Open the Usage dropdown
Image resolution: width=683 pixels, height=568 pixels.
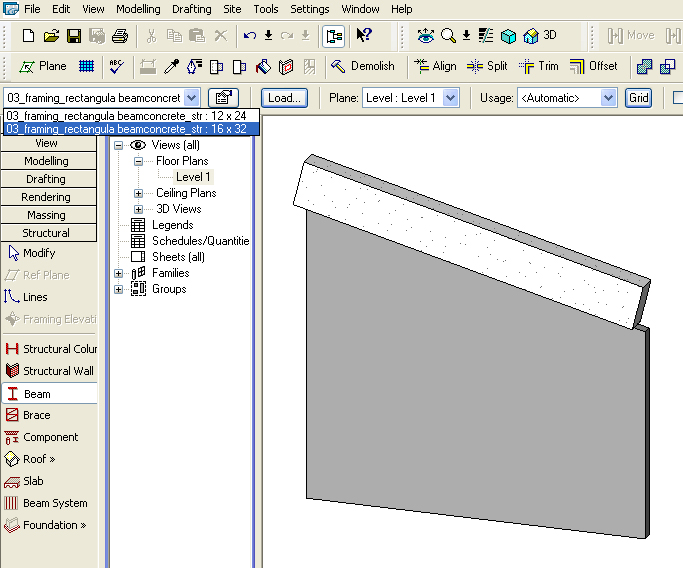[608, 98]
